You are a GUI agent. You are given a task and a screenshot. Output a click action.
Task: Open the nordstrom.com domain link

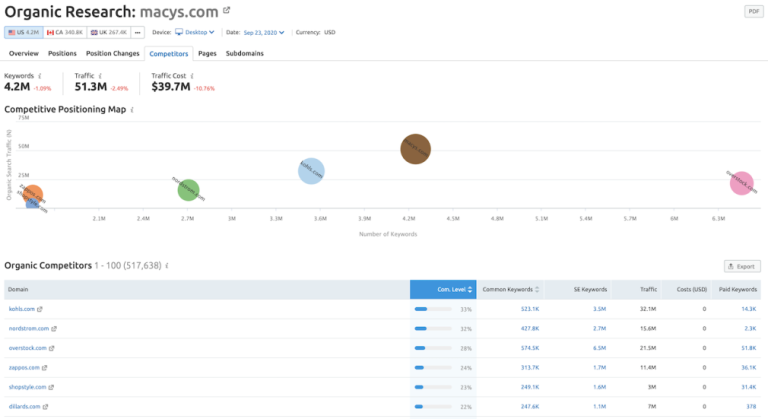(x=29, y=329)
